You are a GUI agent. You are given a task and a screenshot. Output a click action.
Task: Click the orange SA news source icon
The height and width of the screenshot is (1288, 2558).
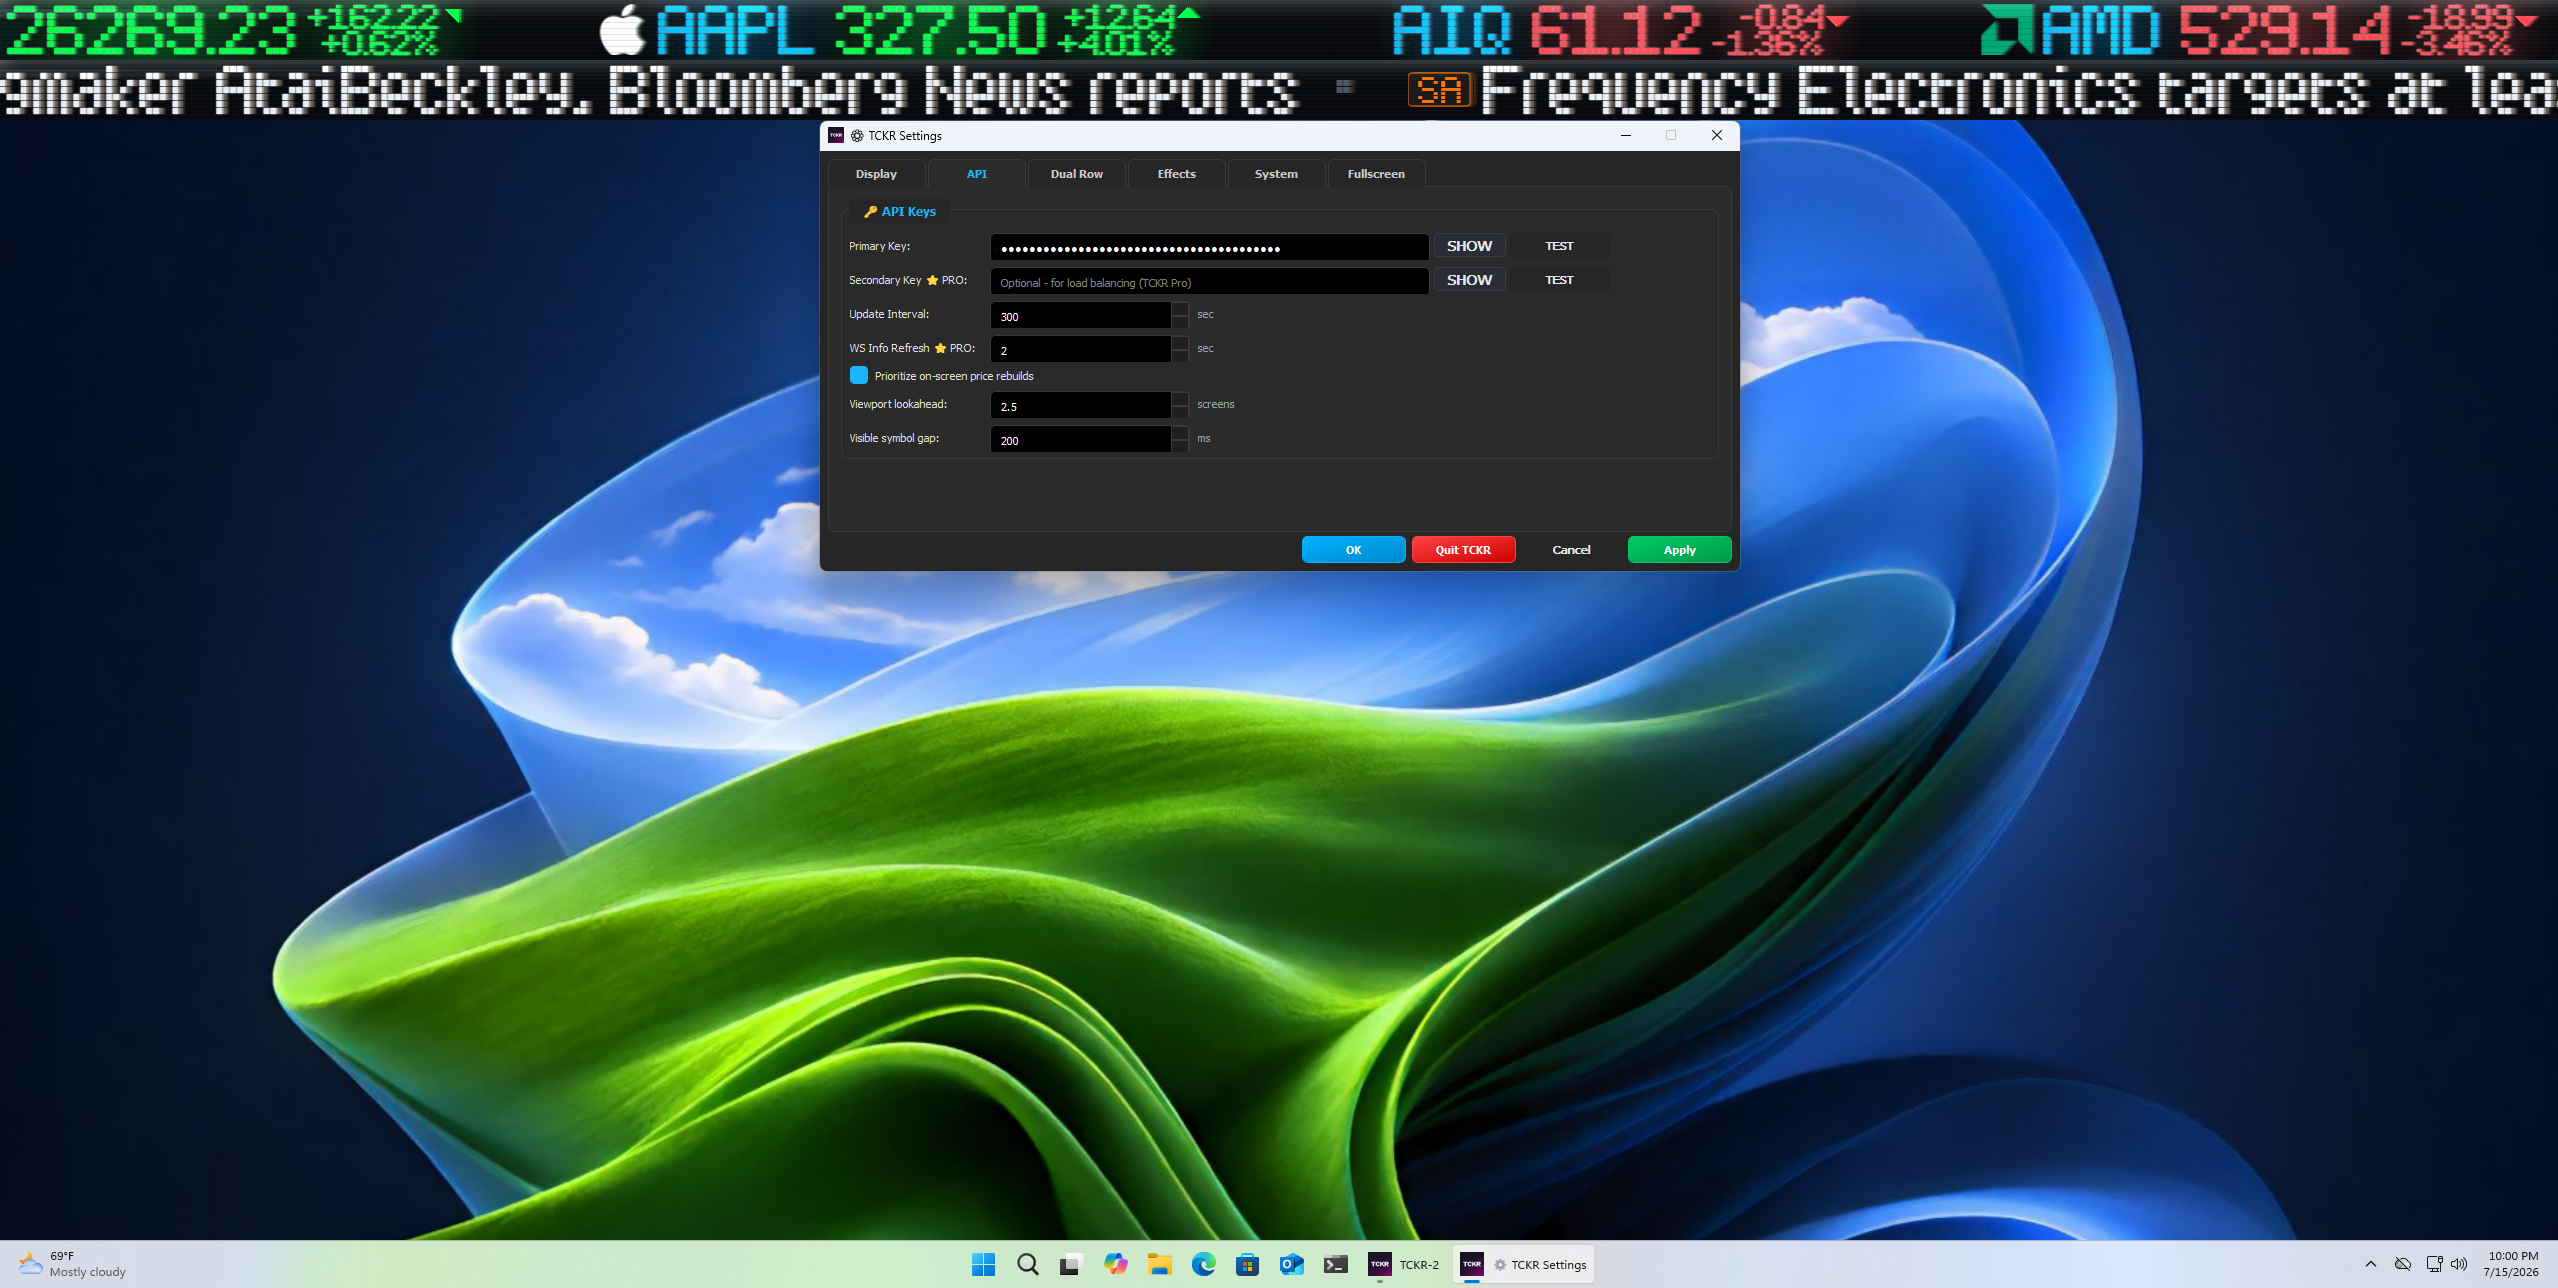[1439, 90]
